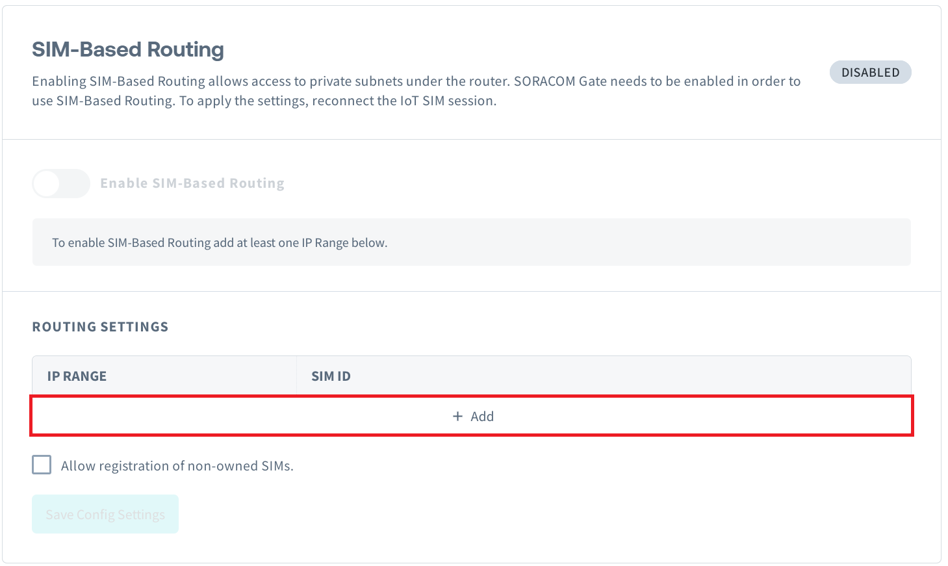
Task: Click the Add text in routing table
Action: tap(482, 416)
